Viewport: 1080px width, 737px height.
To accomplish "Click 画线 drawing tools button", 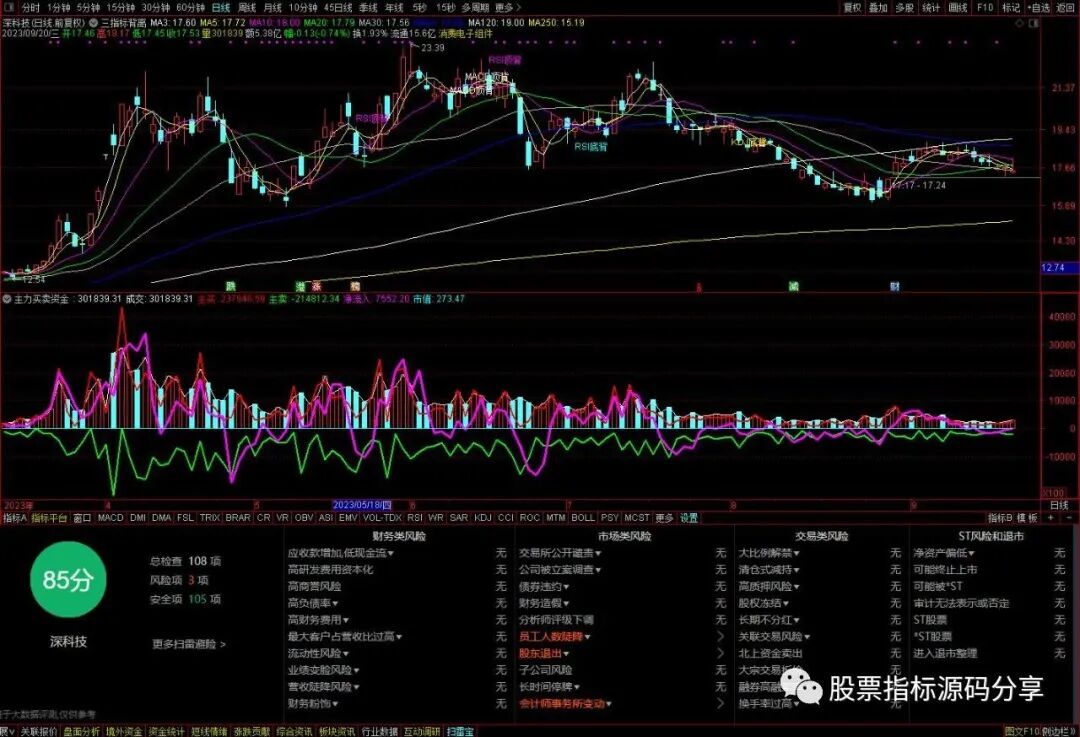I will pos(958,8).
